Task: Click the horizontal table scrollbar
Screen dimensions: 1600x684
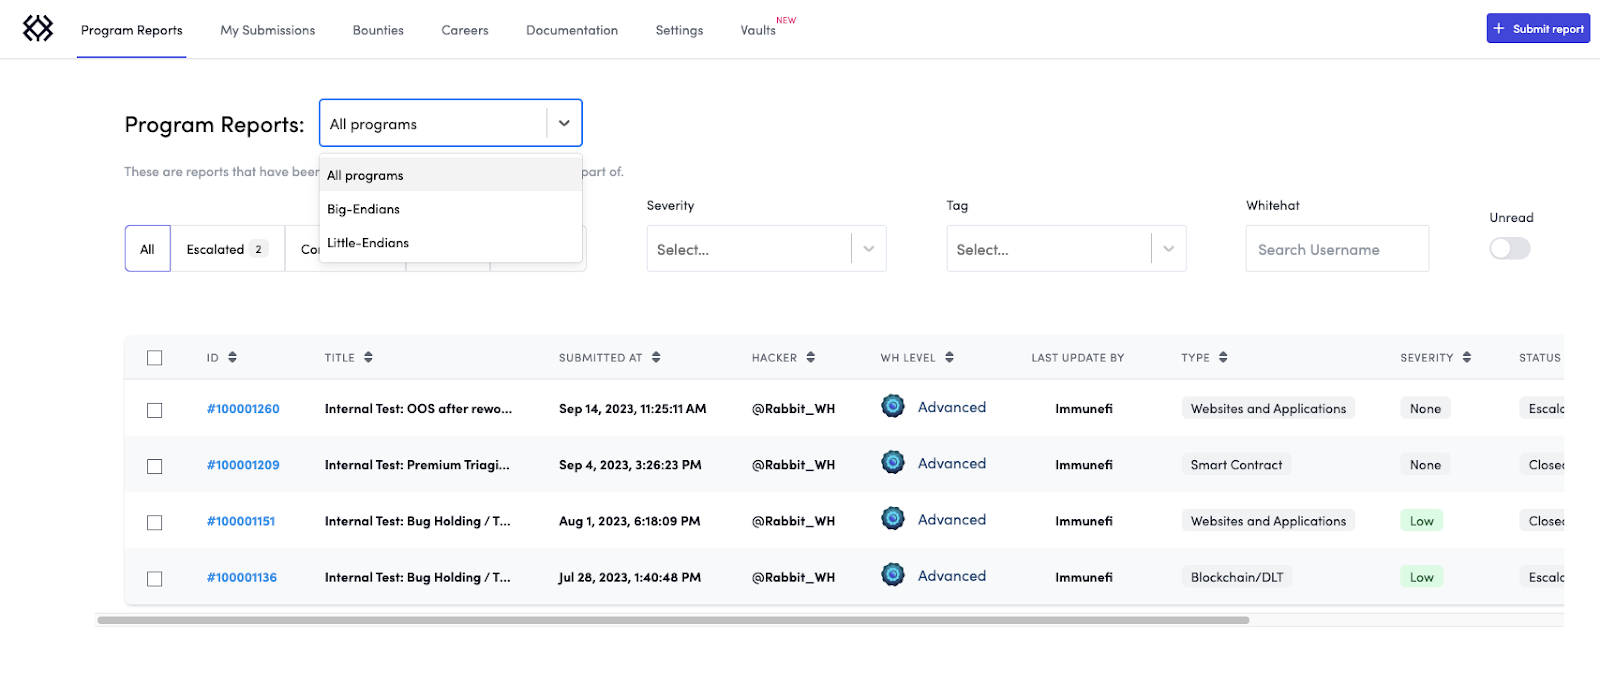Action: pyautogui.click(x=673, y=620)
